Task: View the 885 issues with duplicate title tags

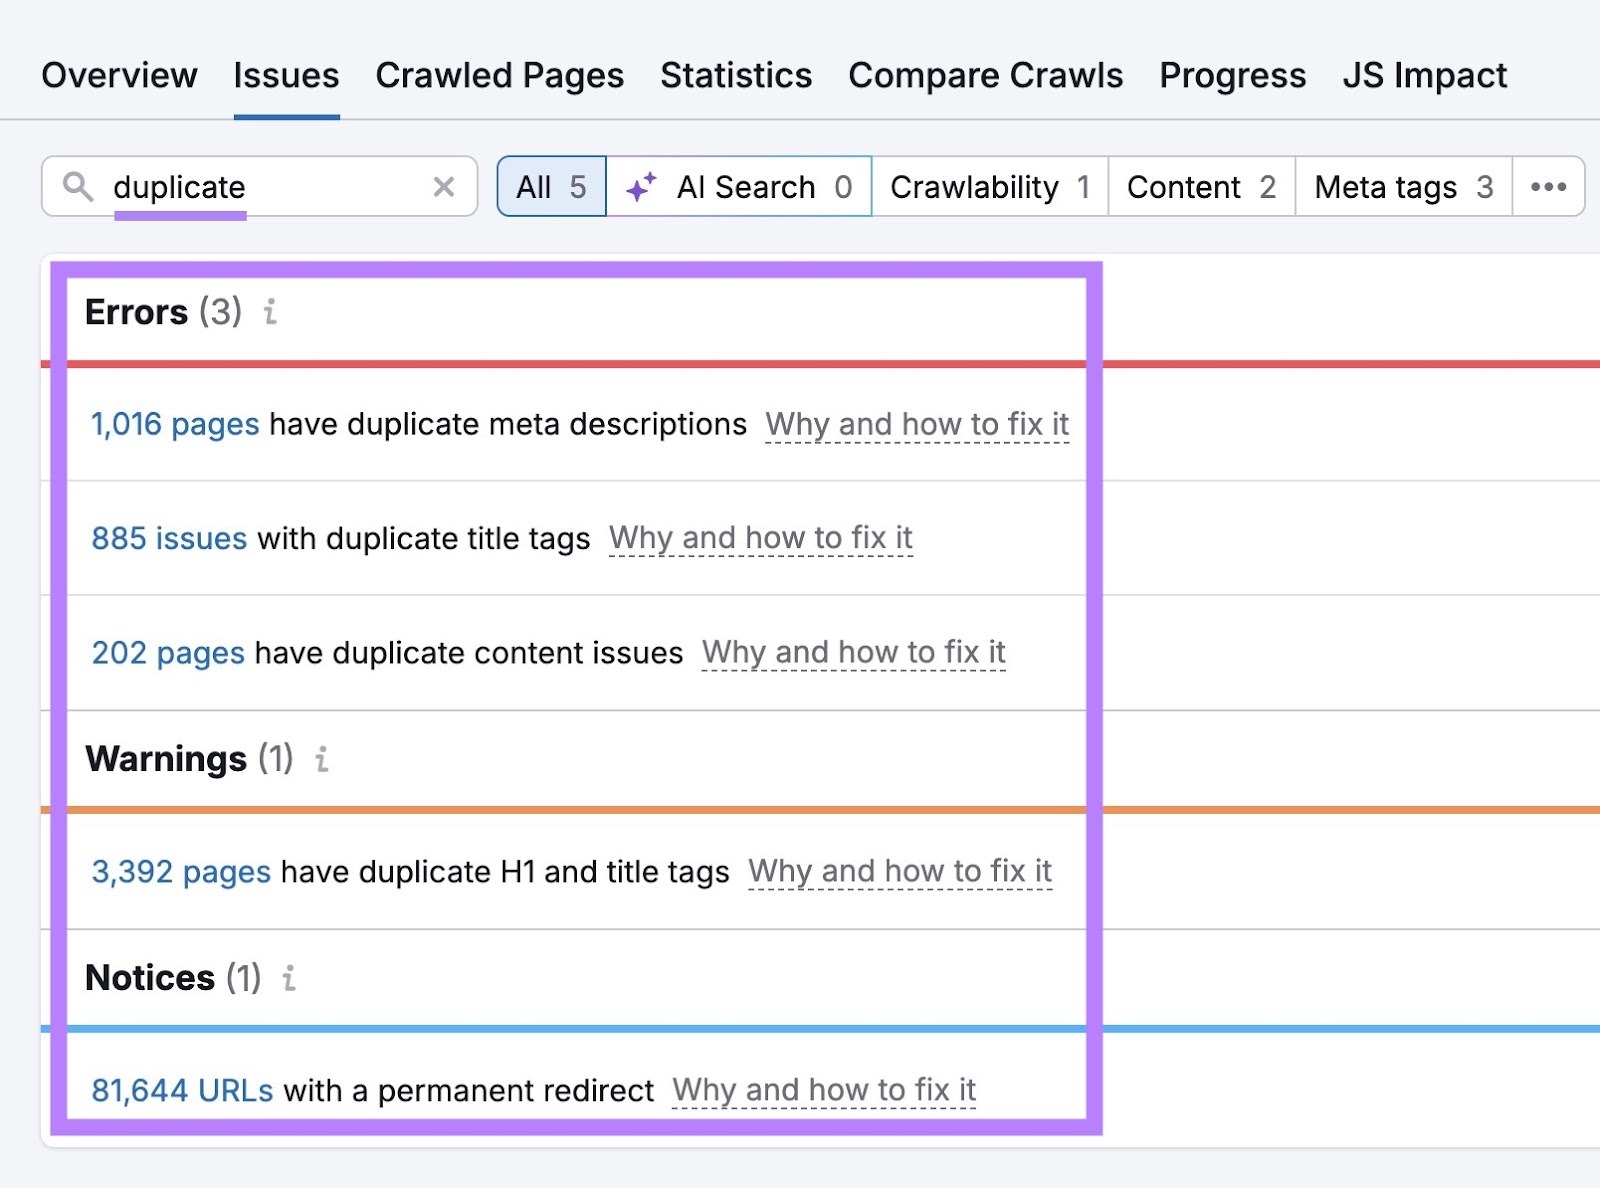Action: 168,538
